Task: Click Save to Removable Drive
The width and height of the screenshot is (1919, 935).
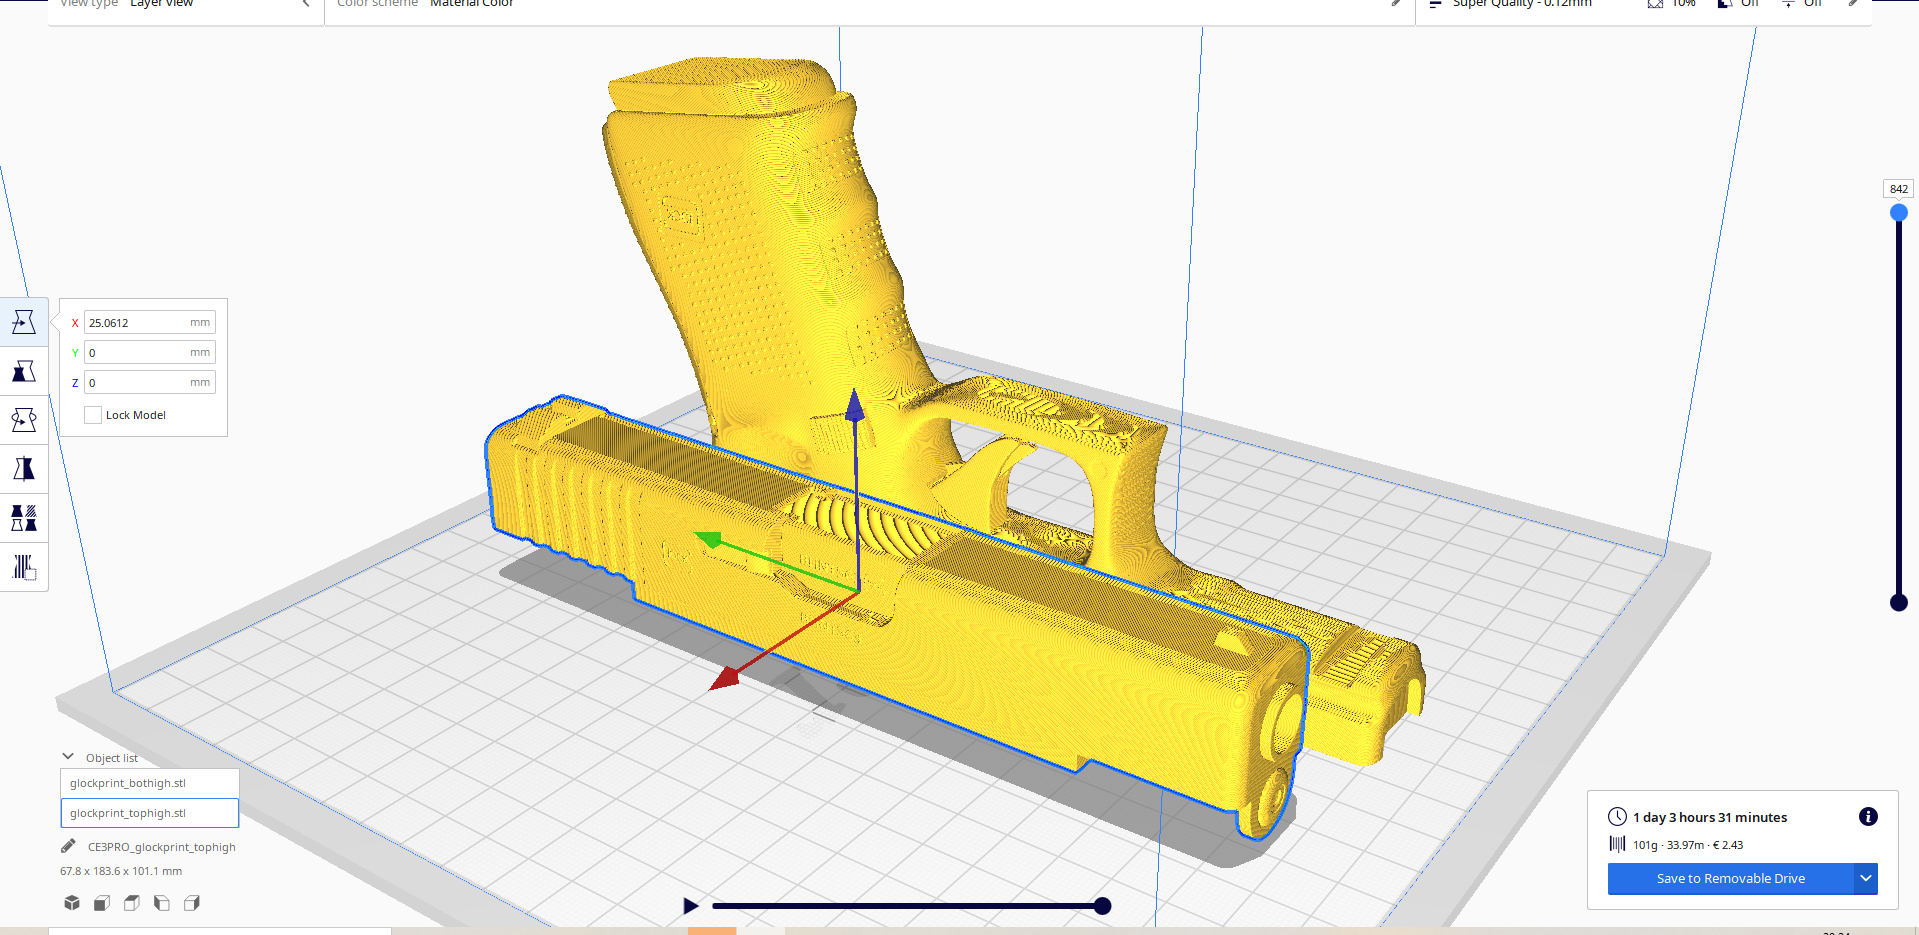Action: (1731, 878)
